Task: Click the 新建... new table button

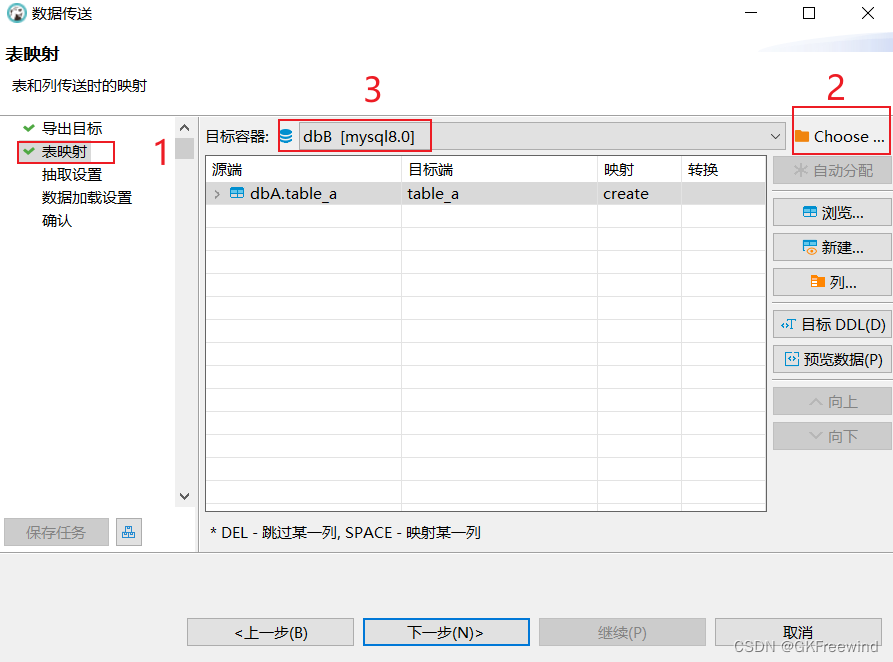Action: click(832, 248)
